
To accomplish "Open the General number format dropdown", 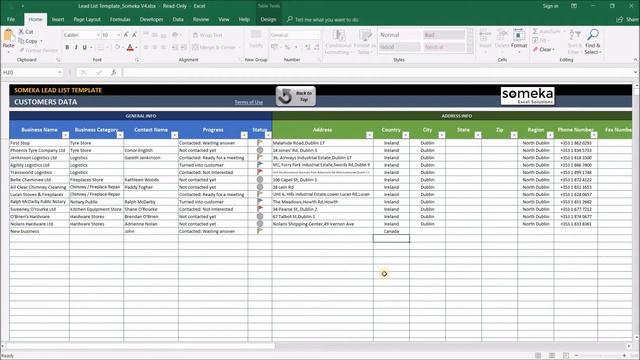I will pos(318,35).
